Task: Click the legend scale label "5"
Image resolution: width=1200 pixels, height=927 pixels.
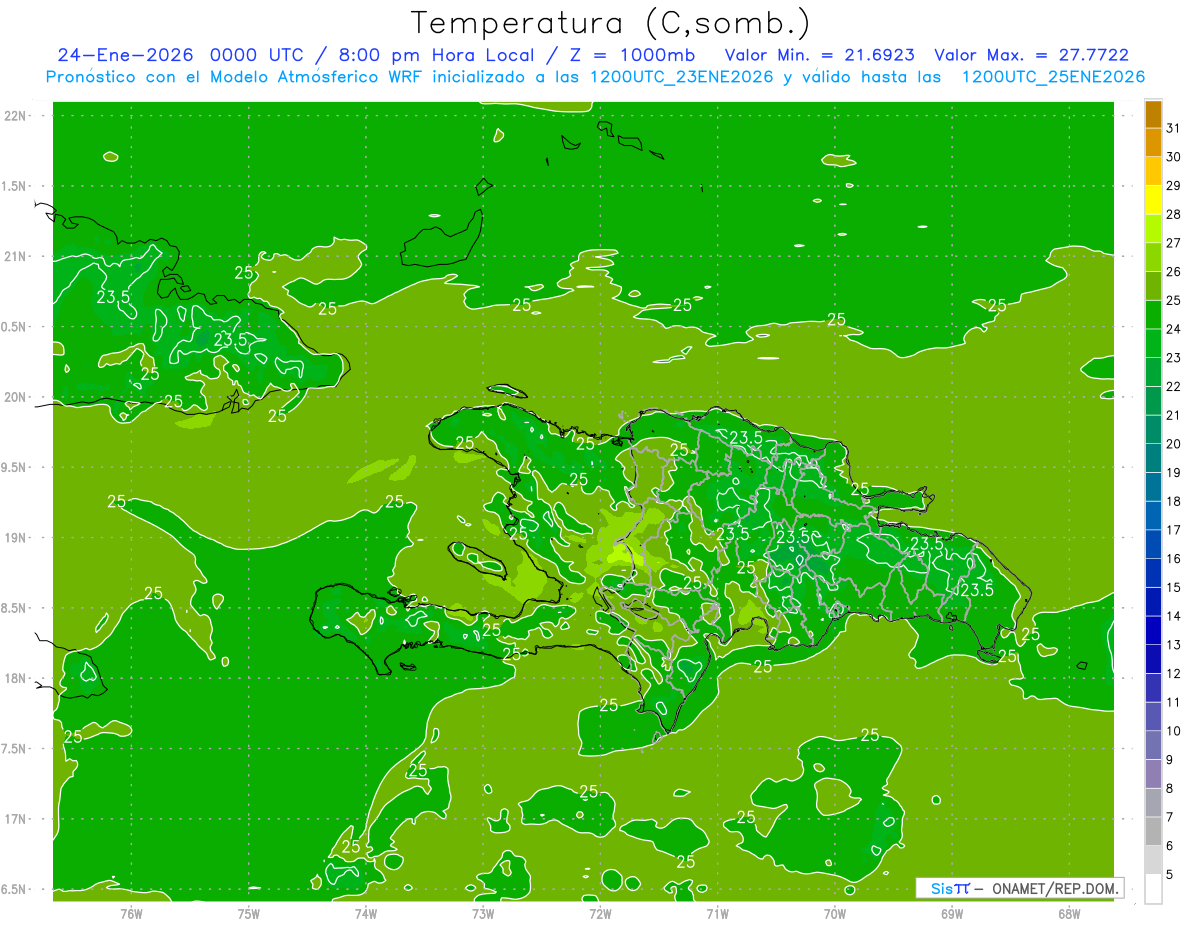Action: pos(1170,875)
